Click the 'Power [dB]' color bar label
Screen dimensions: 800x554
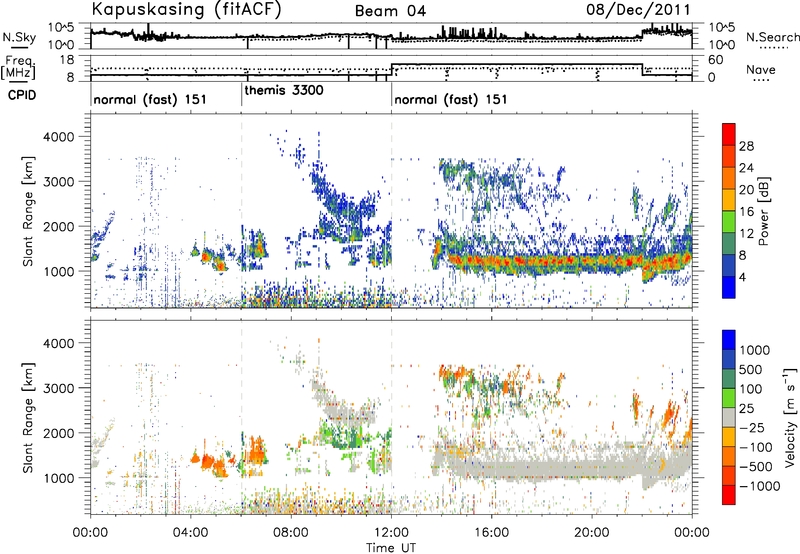click(763, 211)
